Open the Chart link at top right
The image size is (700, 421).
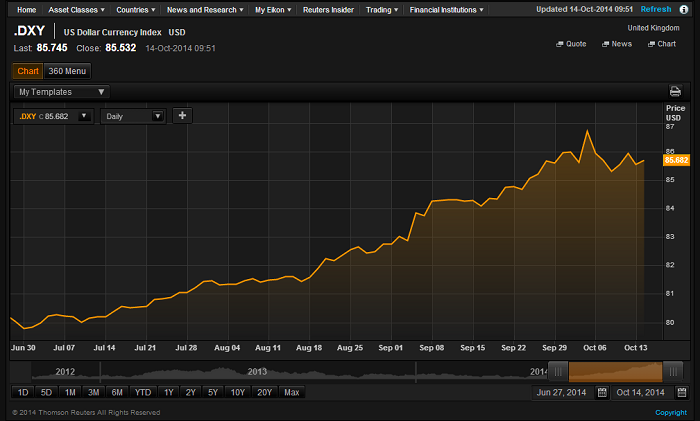(662, 44)
